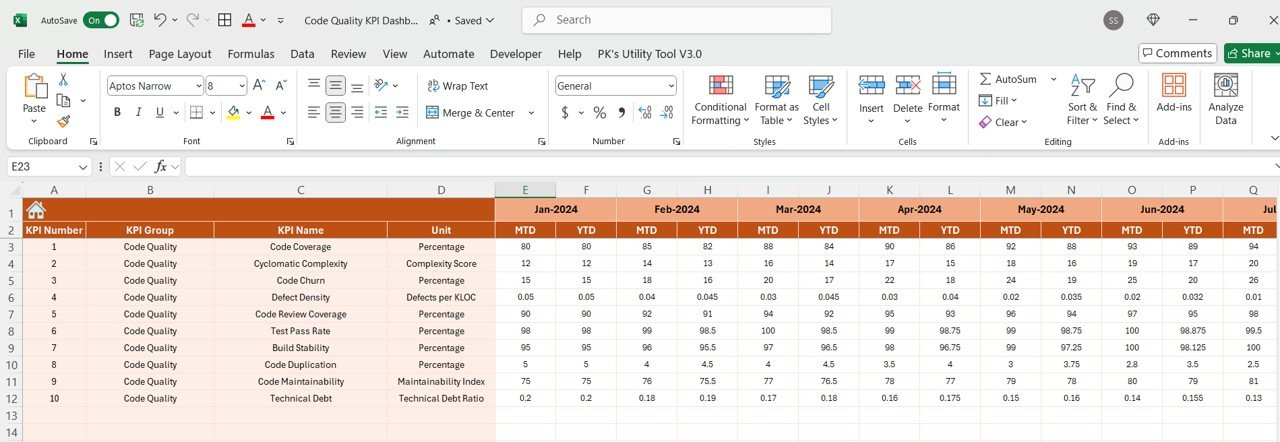
Task: Open PK's Utility Tool V3.0 tab
Action: (x=649, y=54)
